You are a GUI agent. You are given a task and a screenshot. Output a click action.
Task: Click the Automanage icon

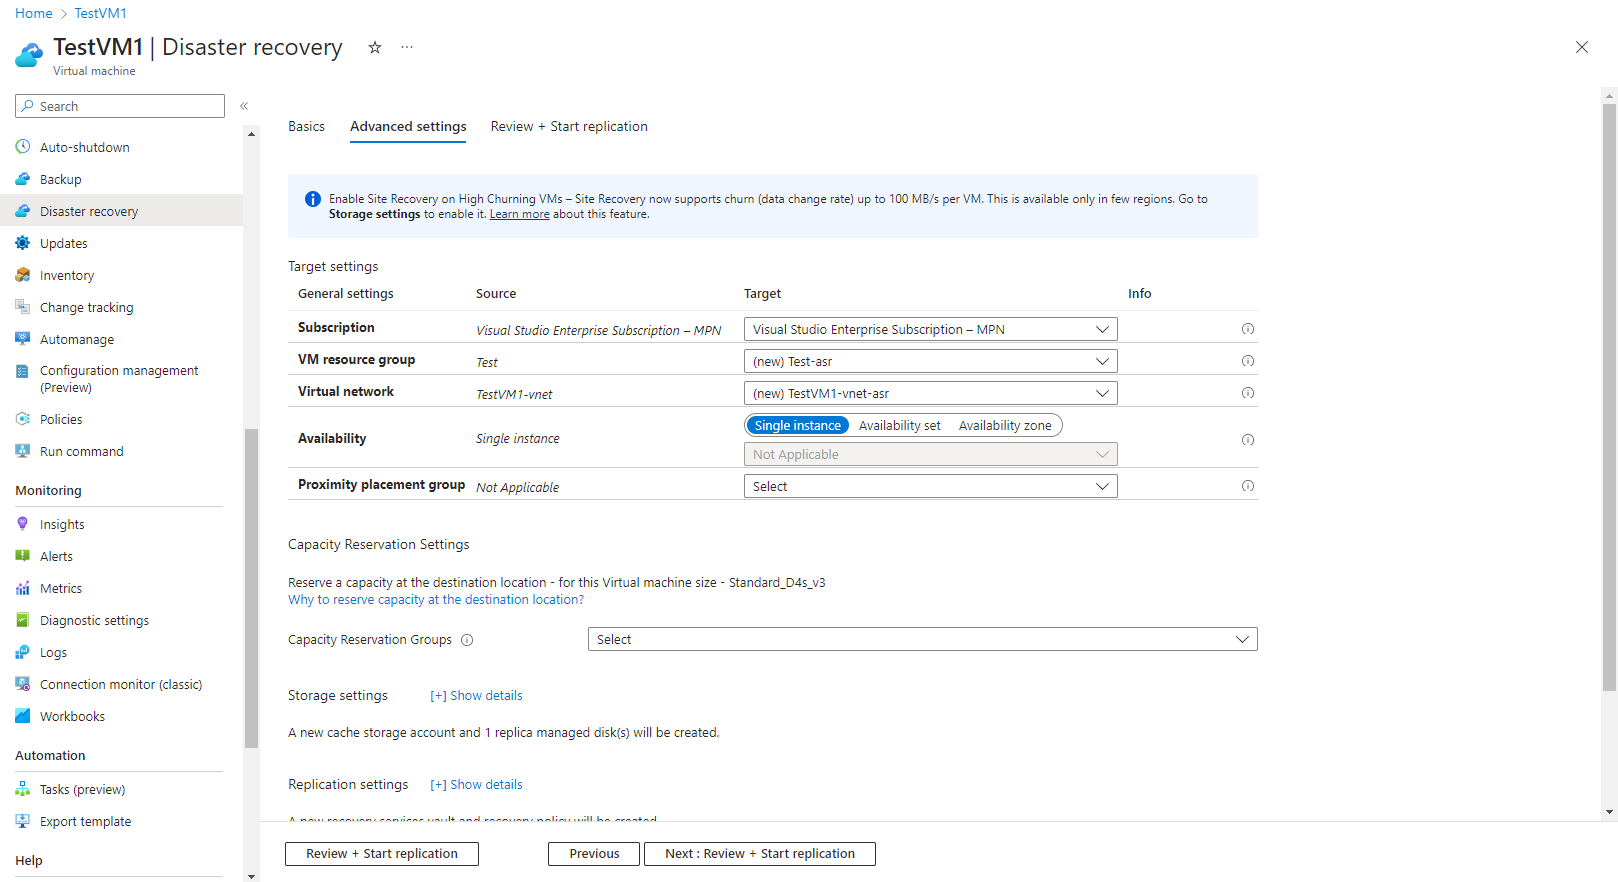pos(23,339)
